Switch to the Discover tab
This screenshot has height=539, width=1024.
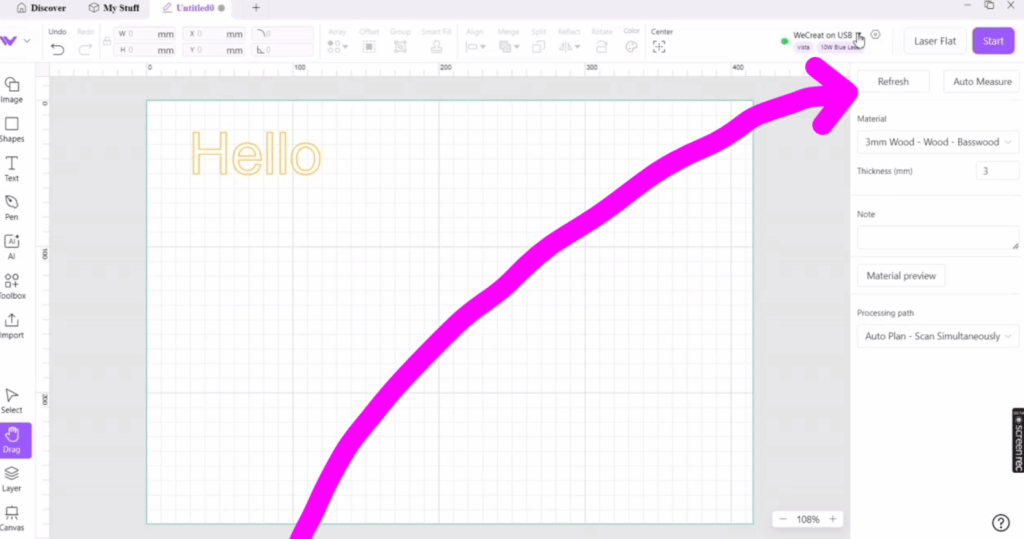(42, 8)
